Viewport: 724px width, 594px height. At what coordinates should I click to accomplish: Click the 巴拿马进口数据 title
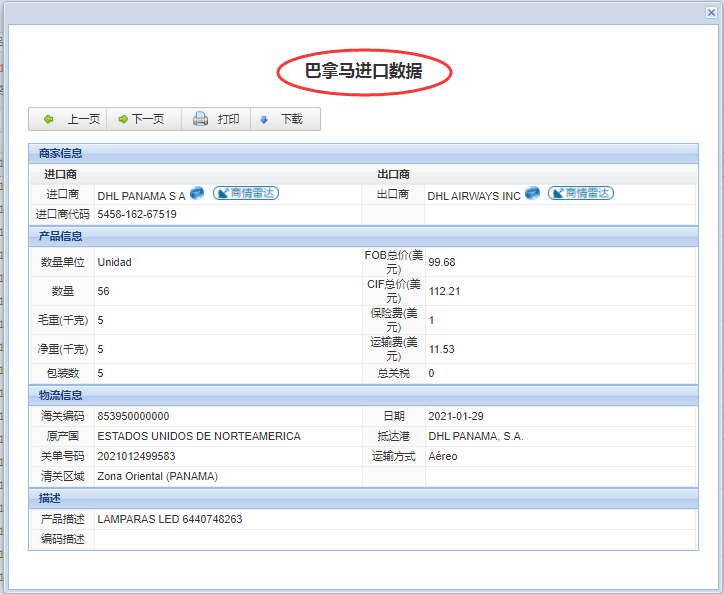click(363, 71)
